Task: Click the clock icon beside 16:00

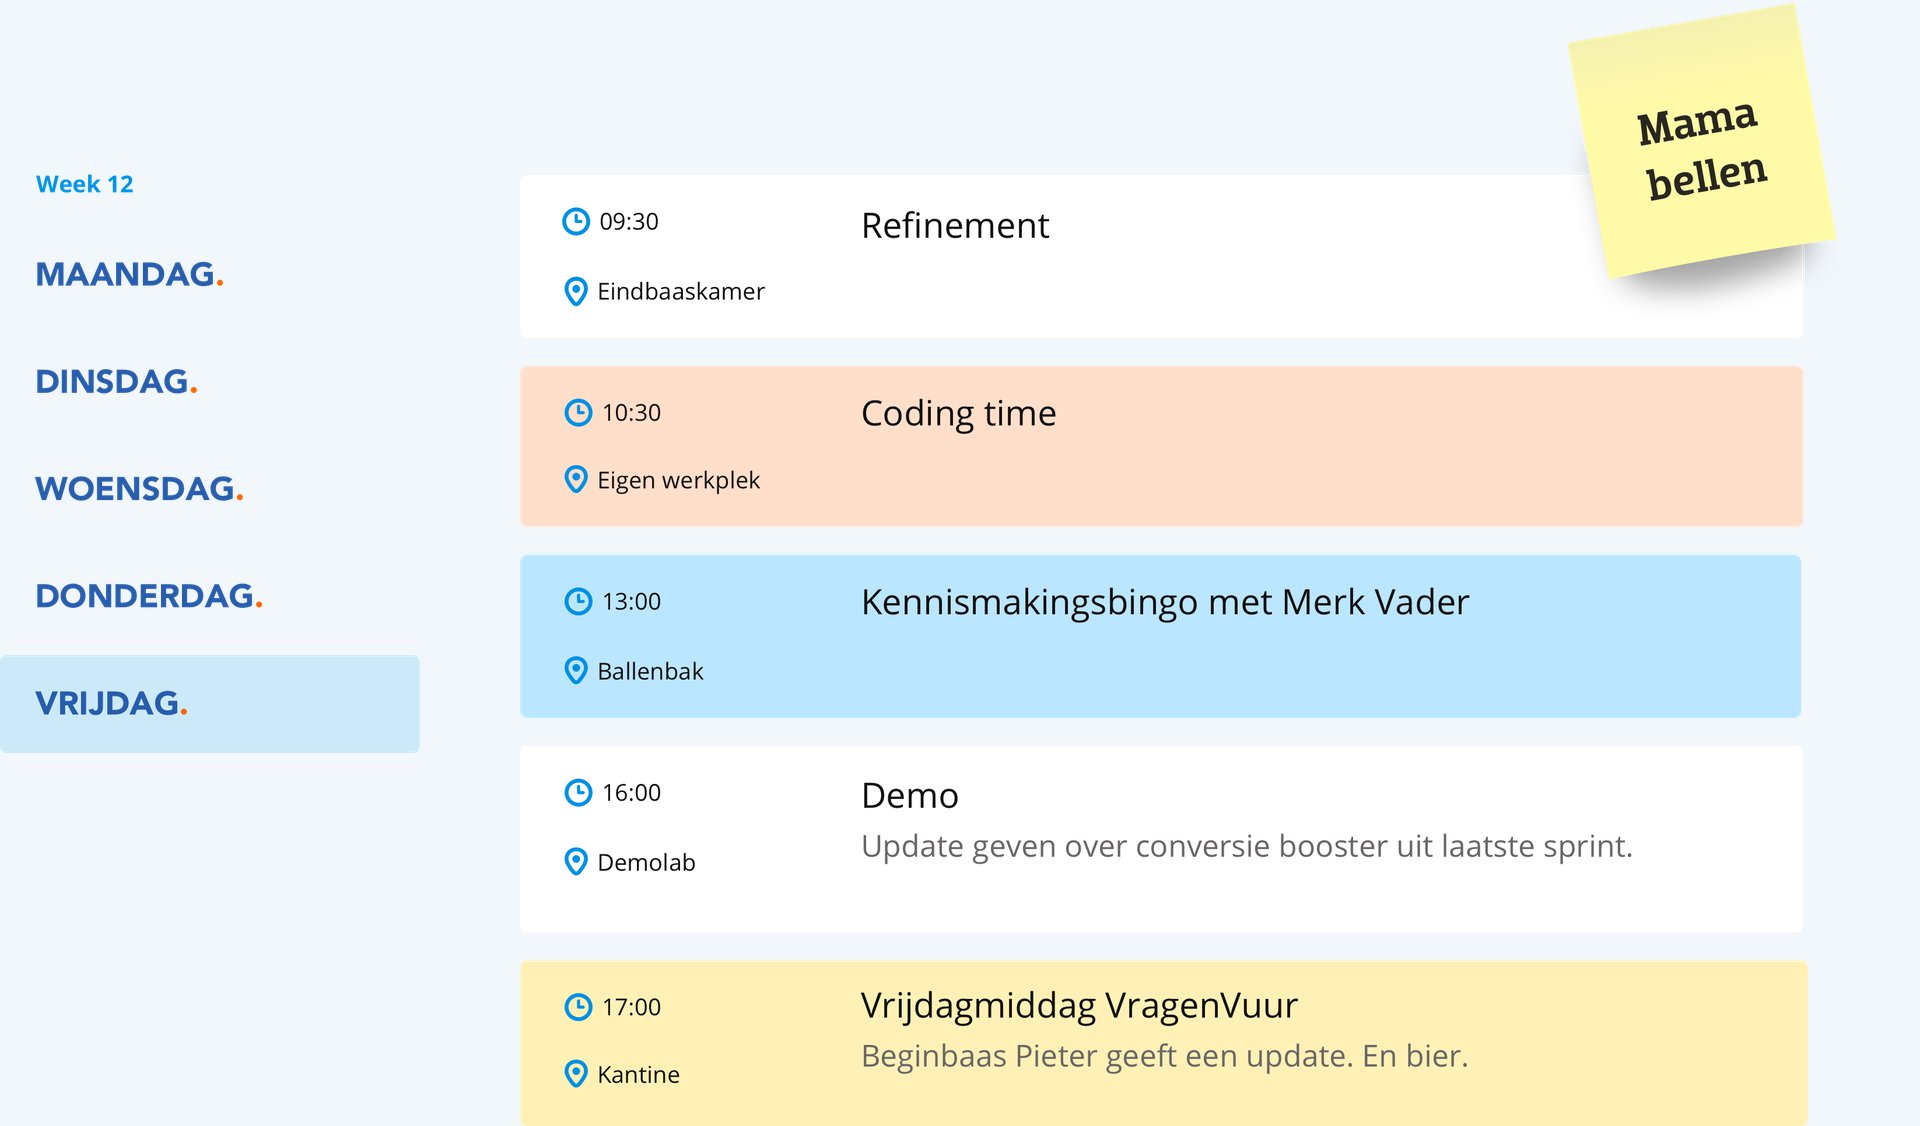Action: (578, 792)
